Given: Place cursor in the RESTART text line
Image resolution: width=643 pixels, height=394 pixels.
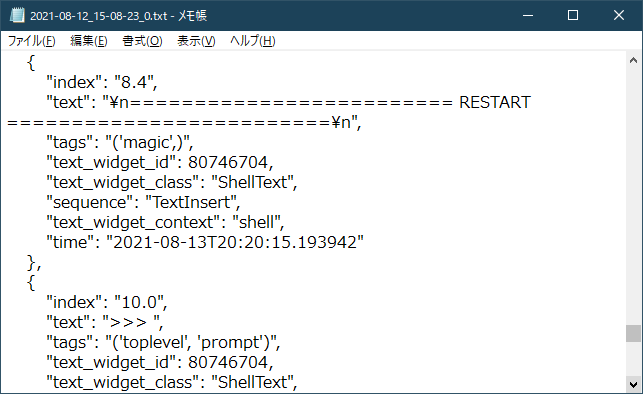Looking at the screenshot, I should (289, 102).
